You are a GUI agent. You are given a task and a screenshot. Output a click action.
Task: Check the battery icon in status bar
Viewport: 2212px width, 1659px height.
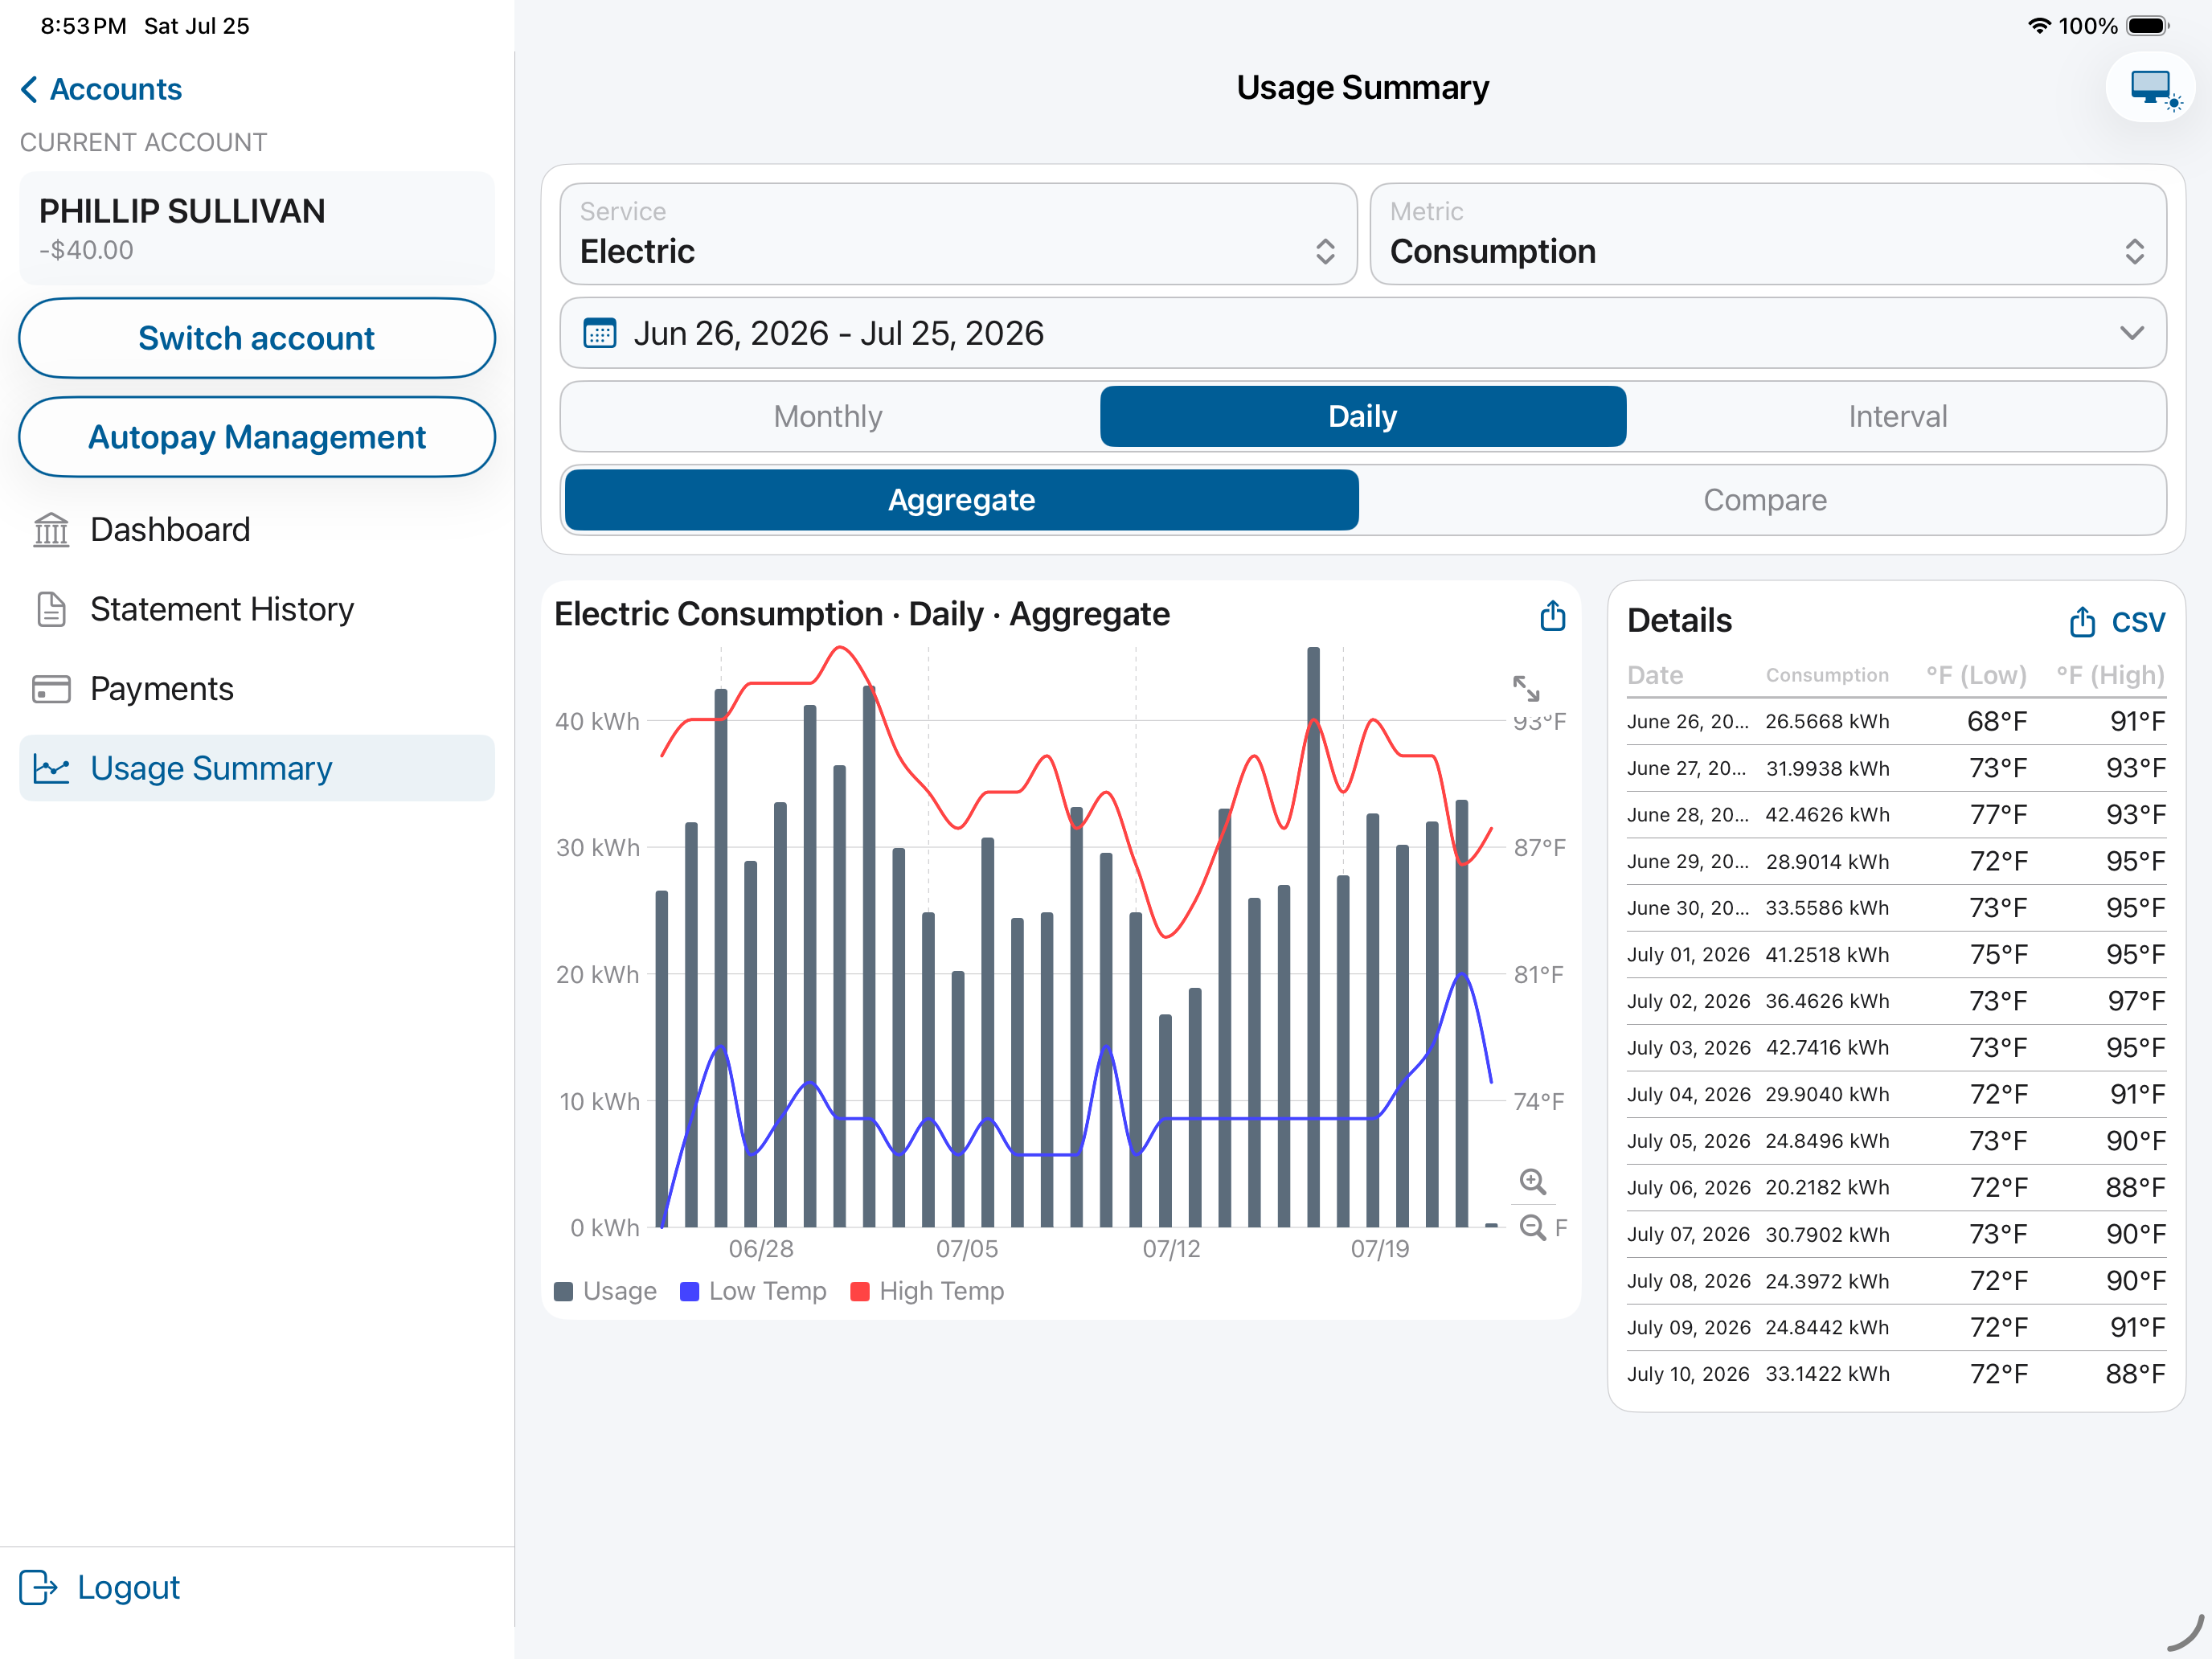click(2148, 26)
